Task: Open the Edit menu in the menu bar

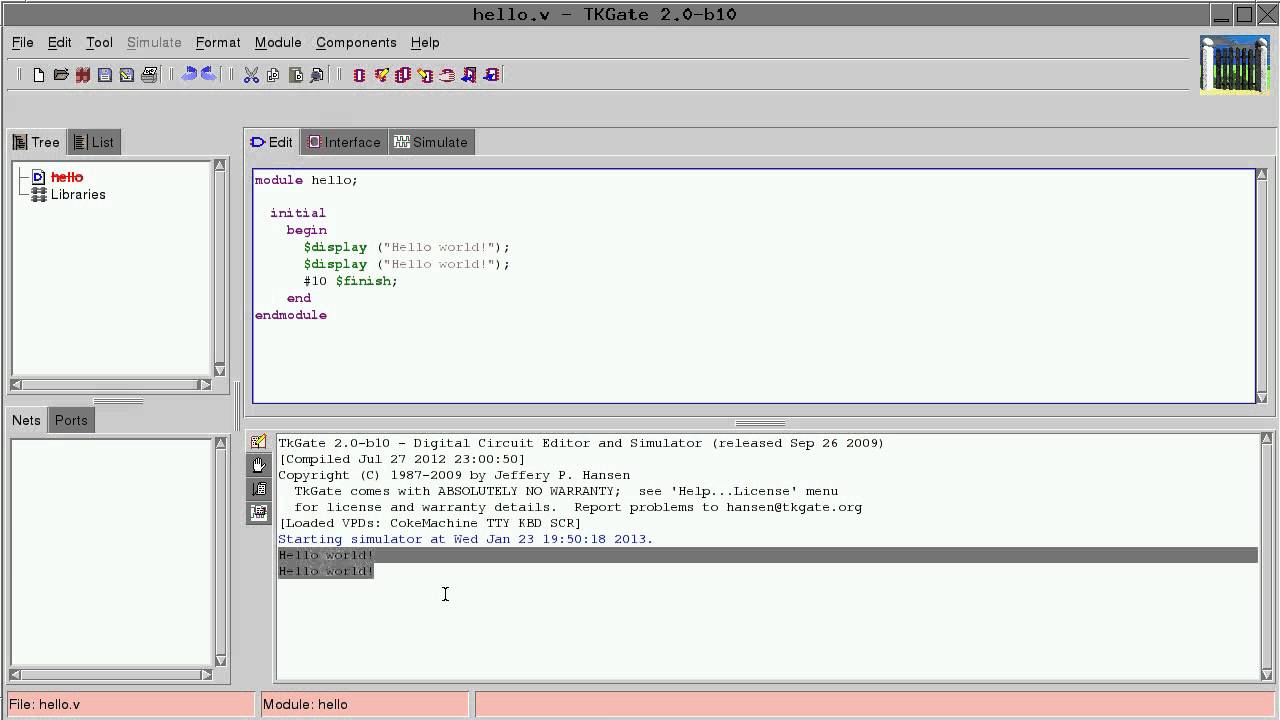Action: coord(59,42)
